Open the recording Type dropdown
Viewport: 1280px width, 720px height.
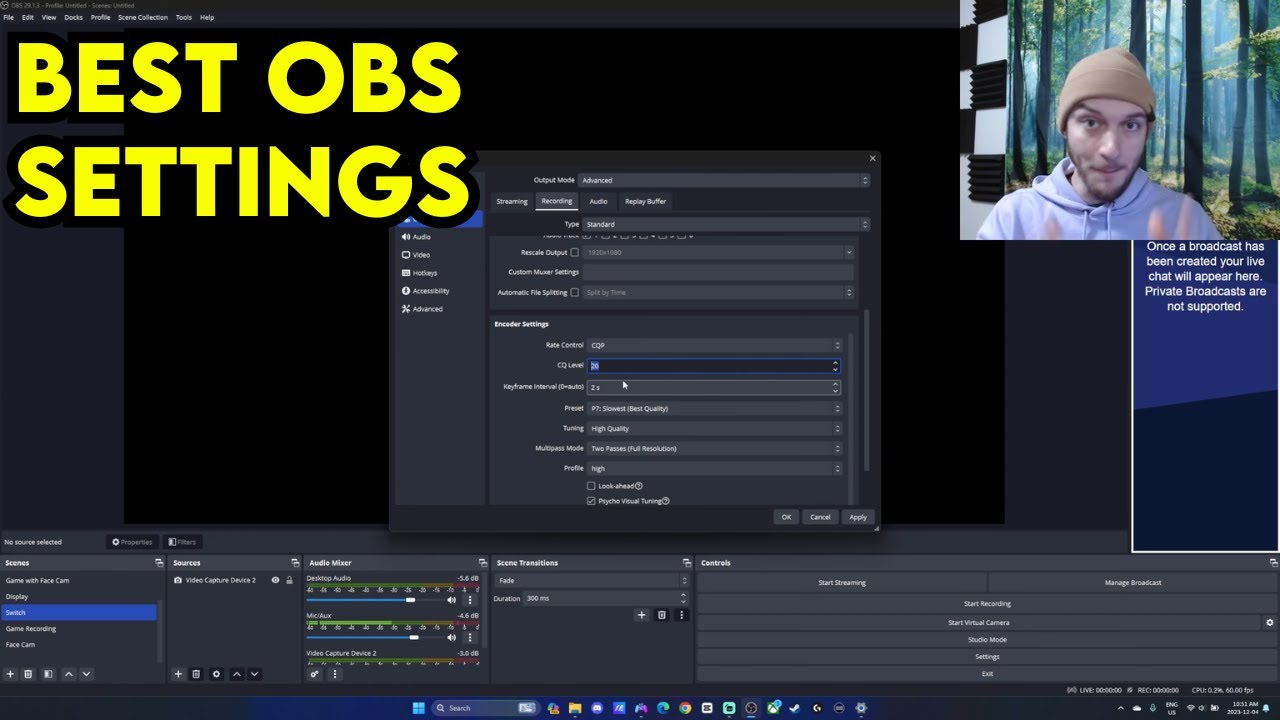(x=727, y=224)
